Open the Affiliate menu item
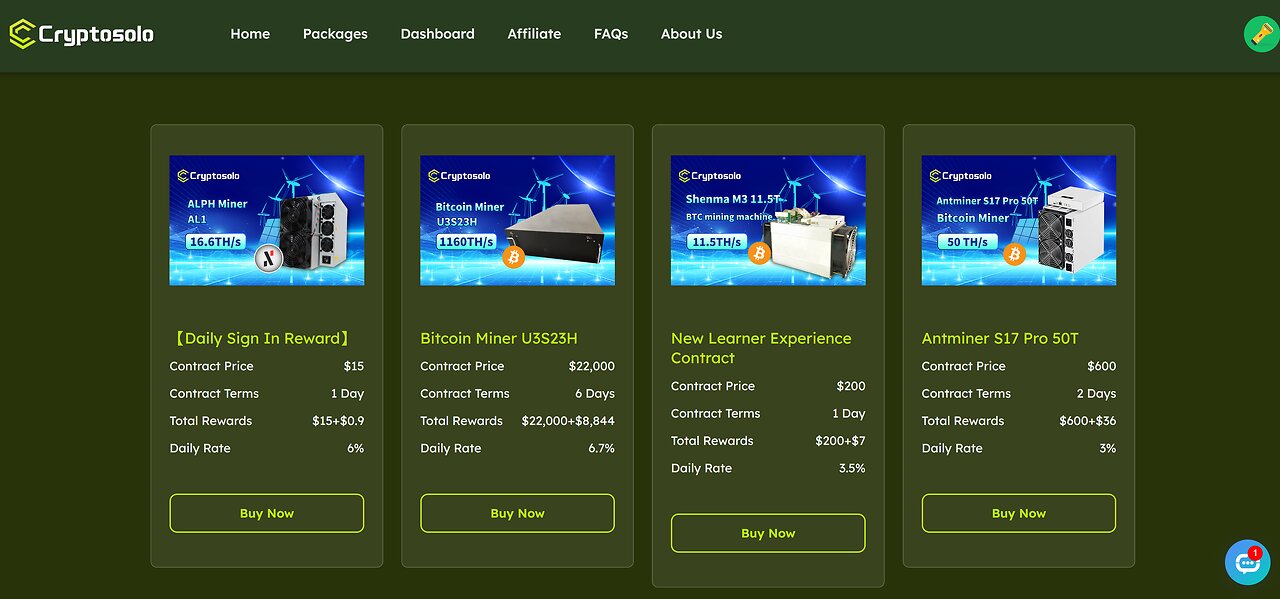 (534, 34)
